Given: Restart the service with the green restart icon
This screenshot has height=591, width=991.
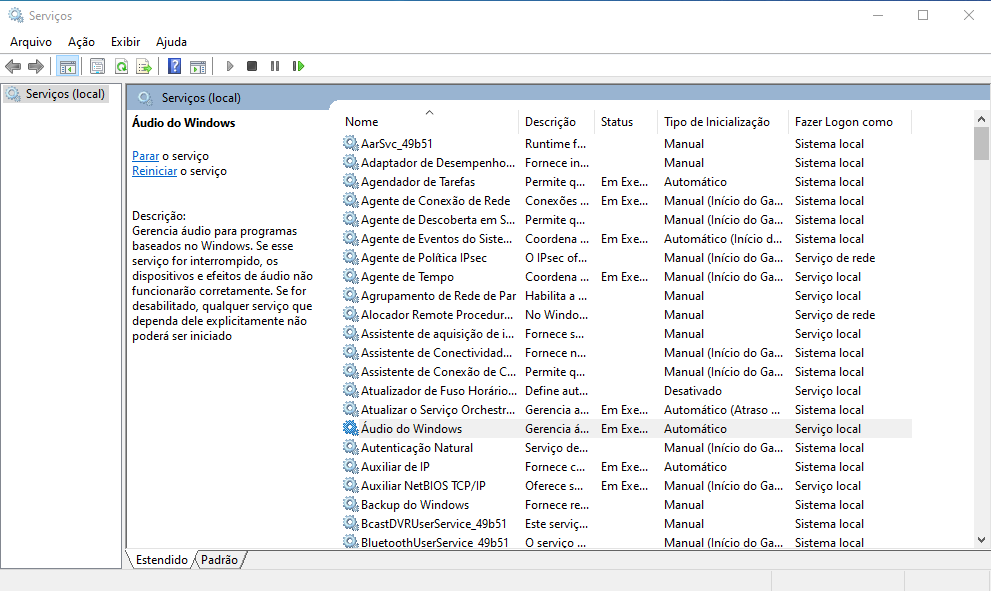Looking at the screenshot, I should pos(298,66).
